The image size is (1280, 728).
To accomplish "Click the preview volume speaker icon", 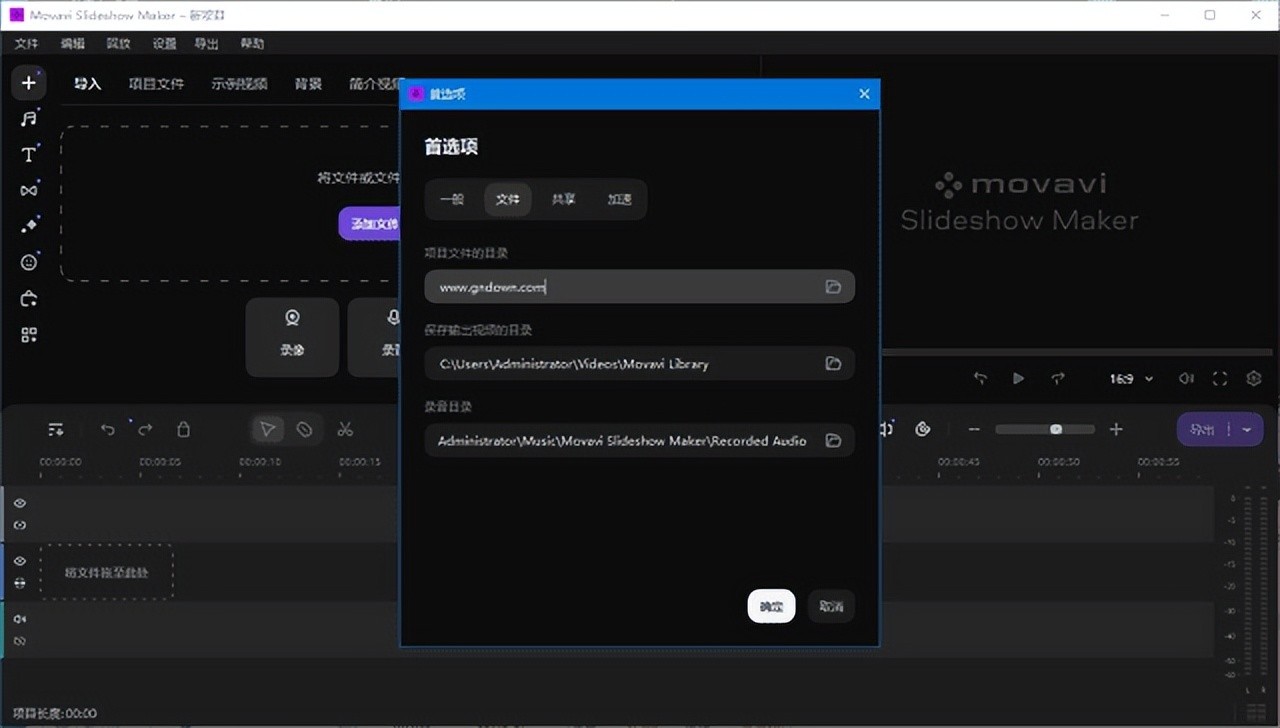I will pyautogui.click(x=1186, y=379).
